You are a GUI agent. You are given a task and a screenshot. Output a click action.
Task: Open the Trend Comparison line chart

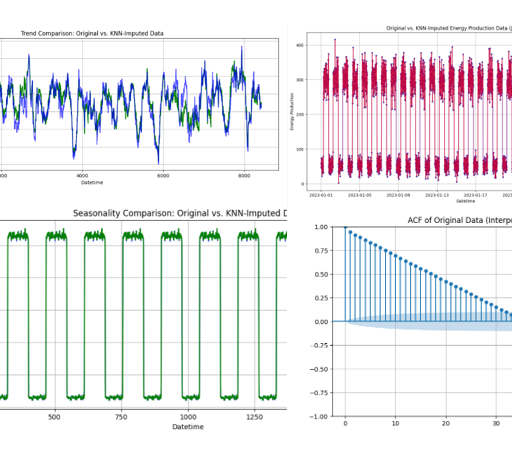pos(139,104)
